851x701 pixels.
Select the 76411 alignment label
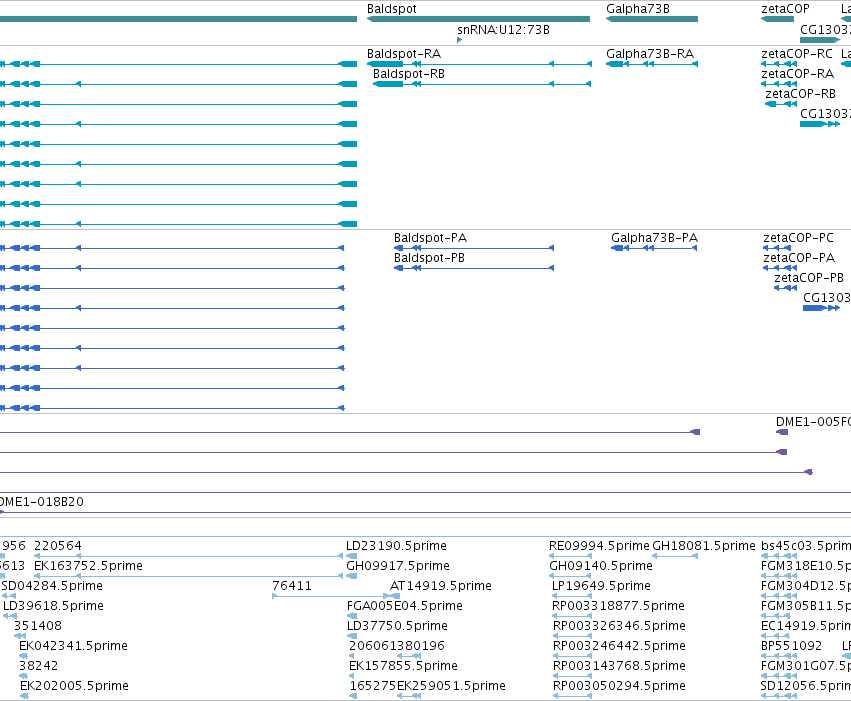point(292,586)
